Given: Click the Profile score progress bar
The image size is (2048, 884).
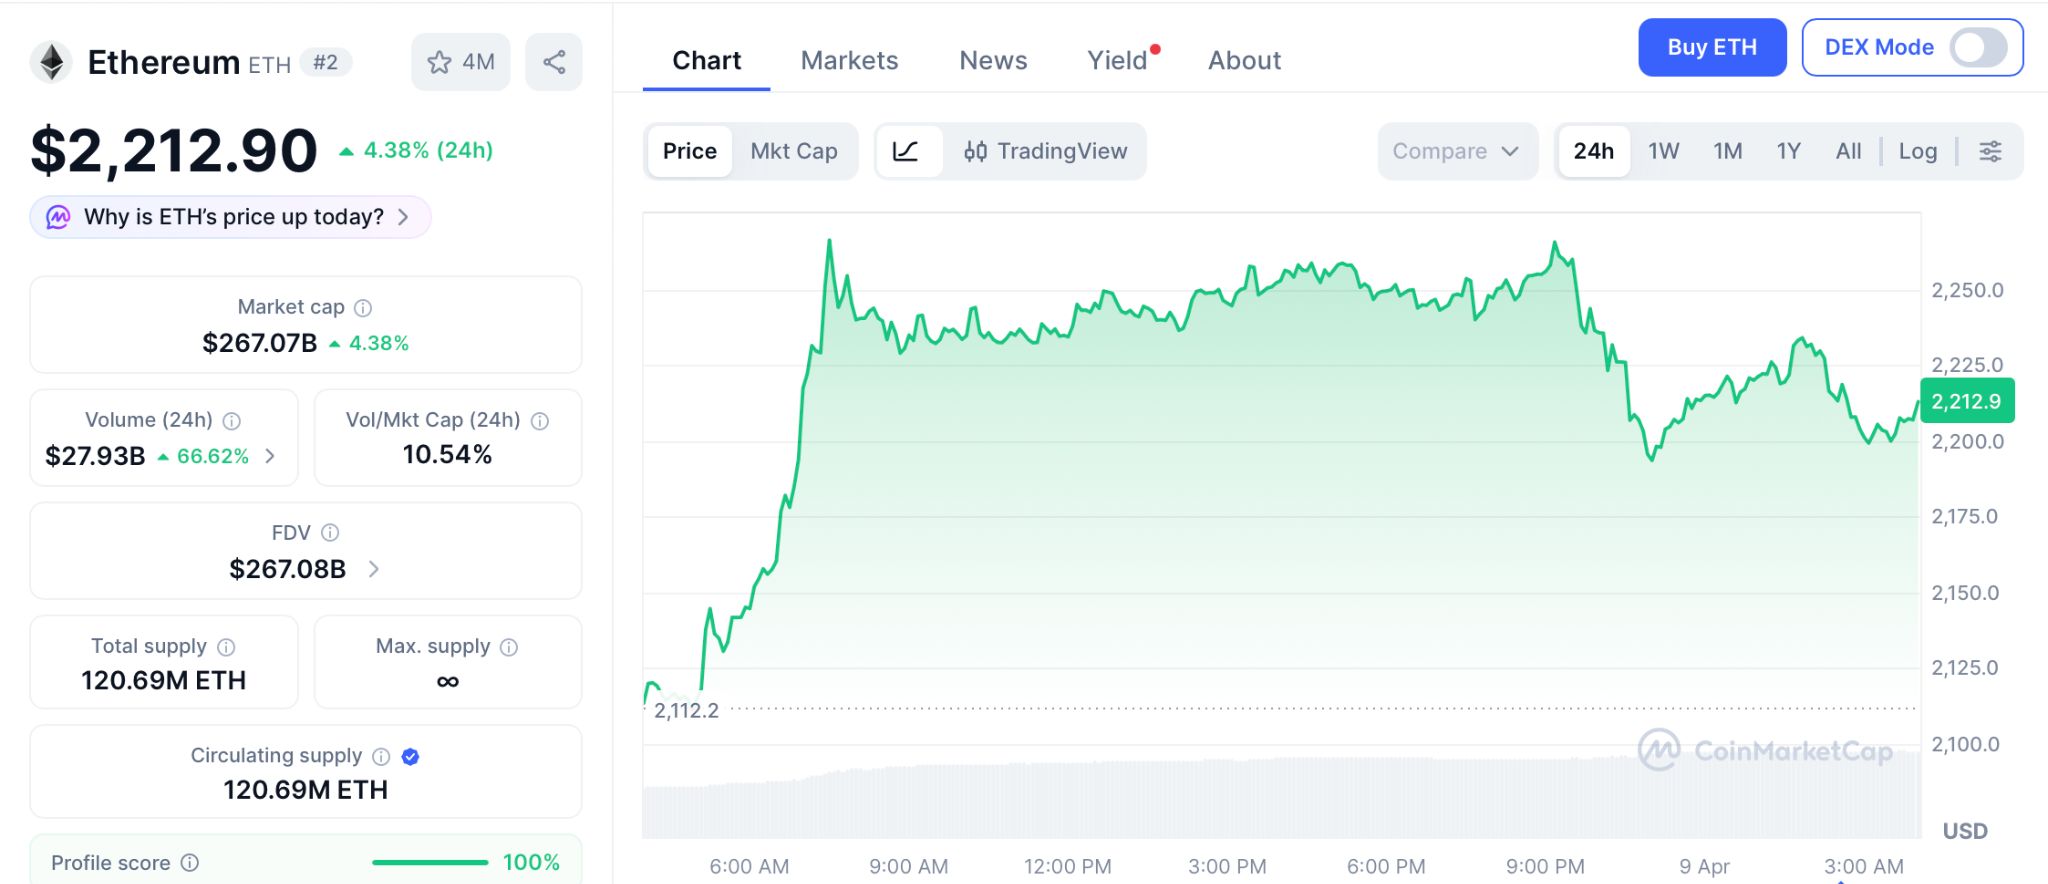Looking at the screenshot, I should (x=430, y=862).
